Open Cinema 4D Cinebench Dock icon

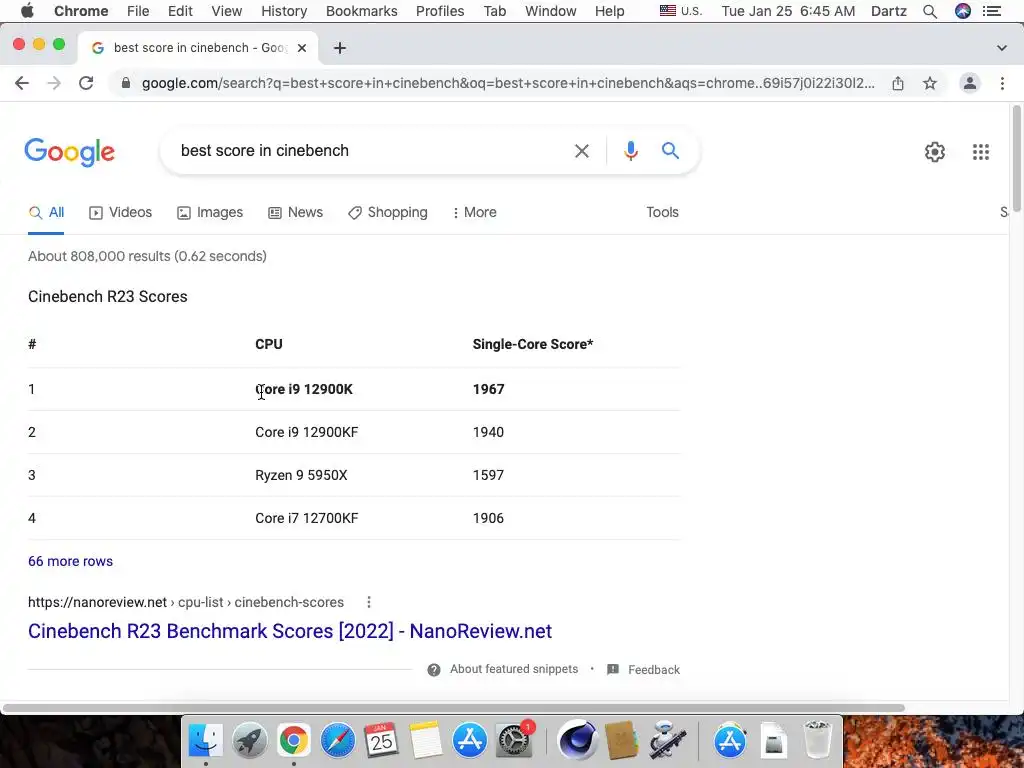coord(577,740)
